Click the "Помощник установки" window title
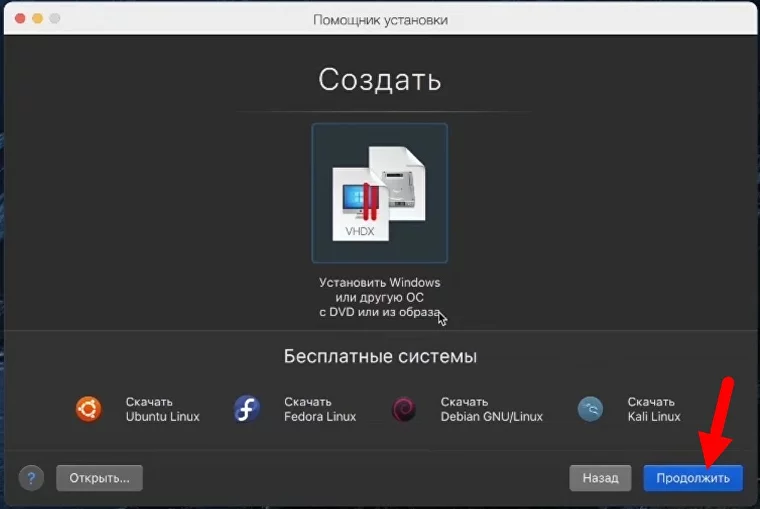This screenshot has width=760, height=509. click(380, 19)
